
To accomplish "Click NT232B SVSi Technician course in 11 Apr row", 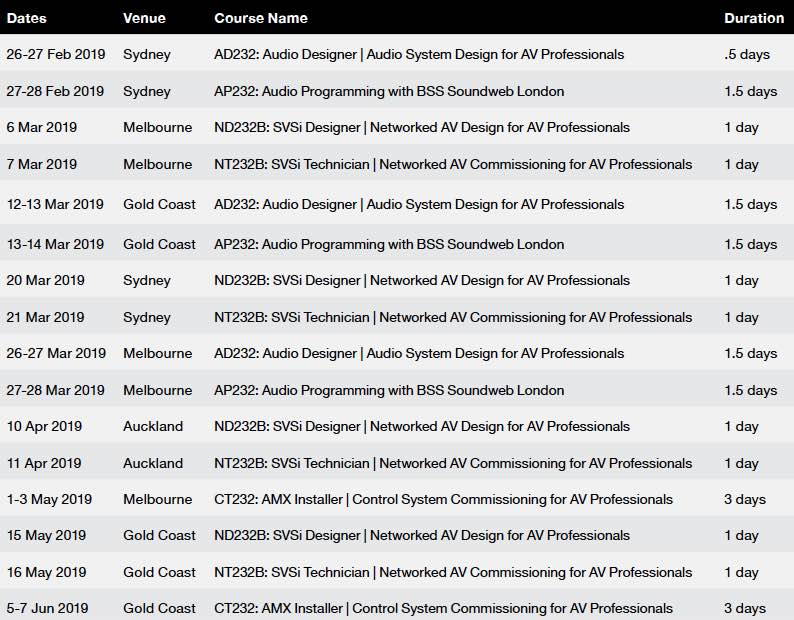I will tap(453, 463).
